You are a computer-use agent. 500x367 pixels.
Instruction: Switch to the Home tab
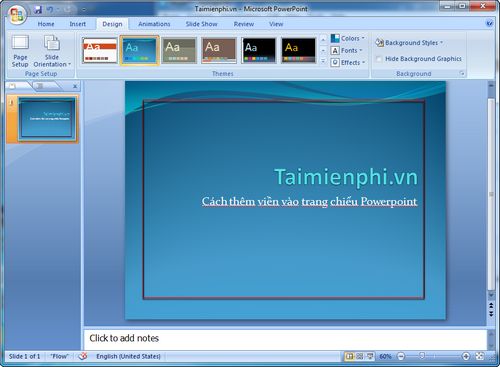(x=46, y=24)
